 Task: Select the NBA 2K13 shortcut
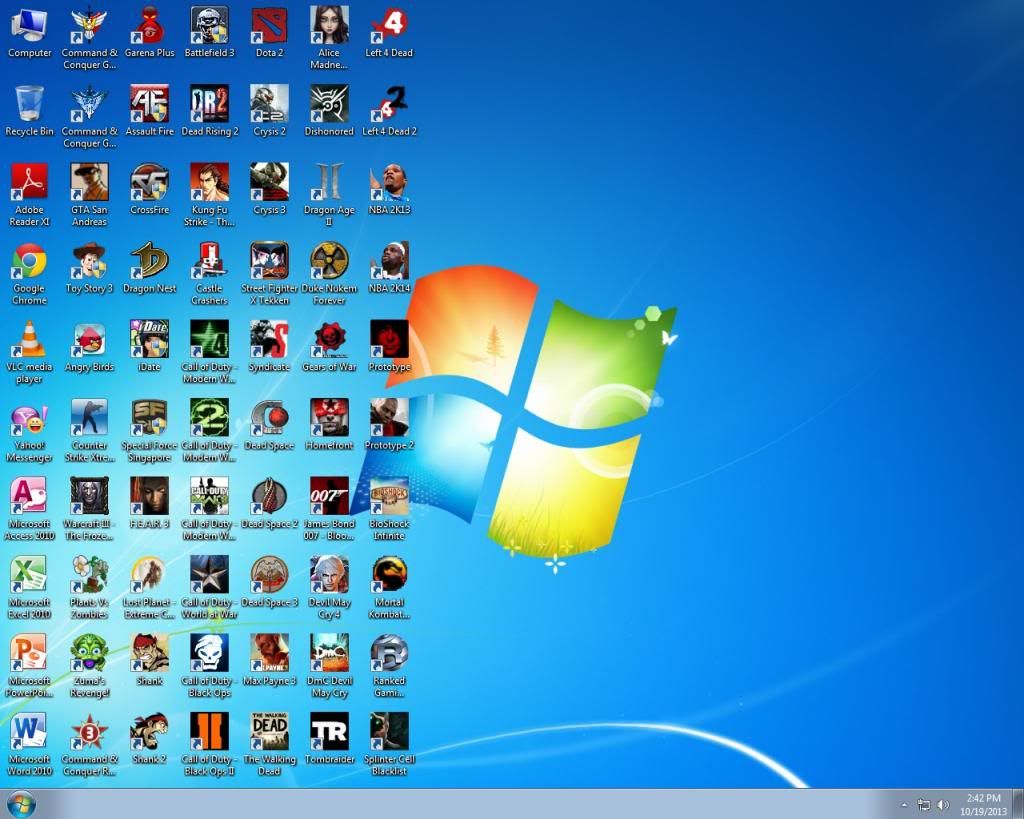389,189
